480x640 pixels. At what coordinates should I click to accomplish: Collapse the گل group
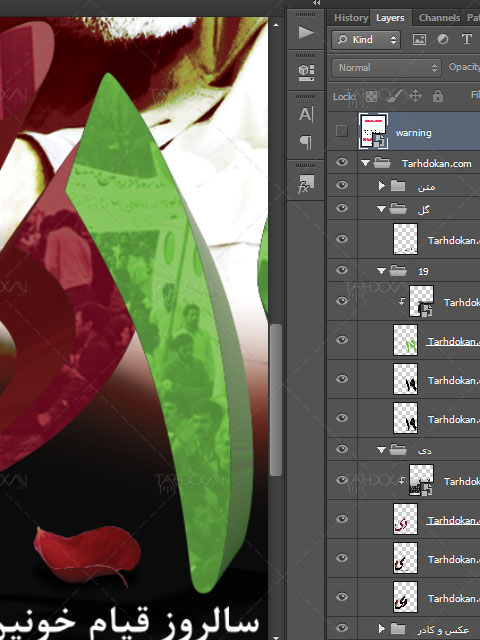point(382,209)
